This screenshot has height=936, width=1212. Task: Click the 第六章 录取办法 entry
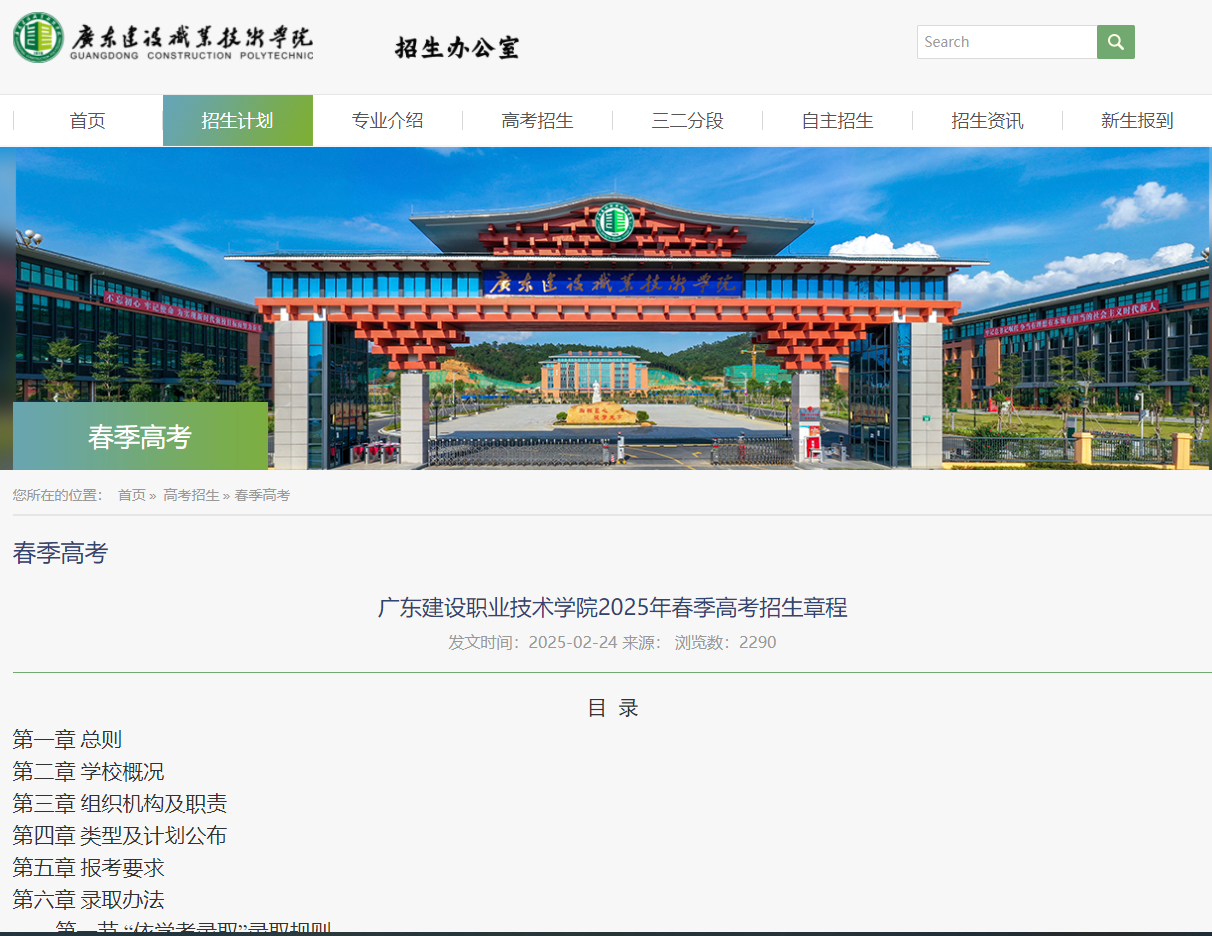click(x=89, y=899)
